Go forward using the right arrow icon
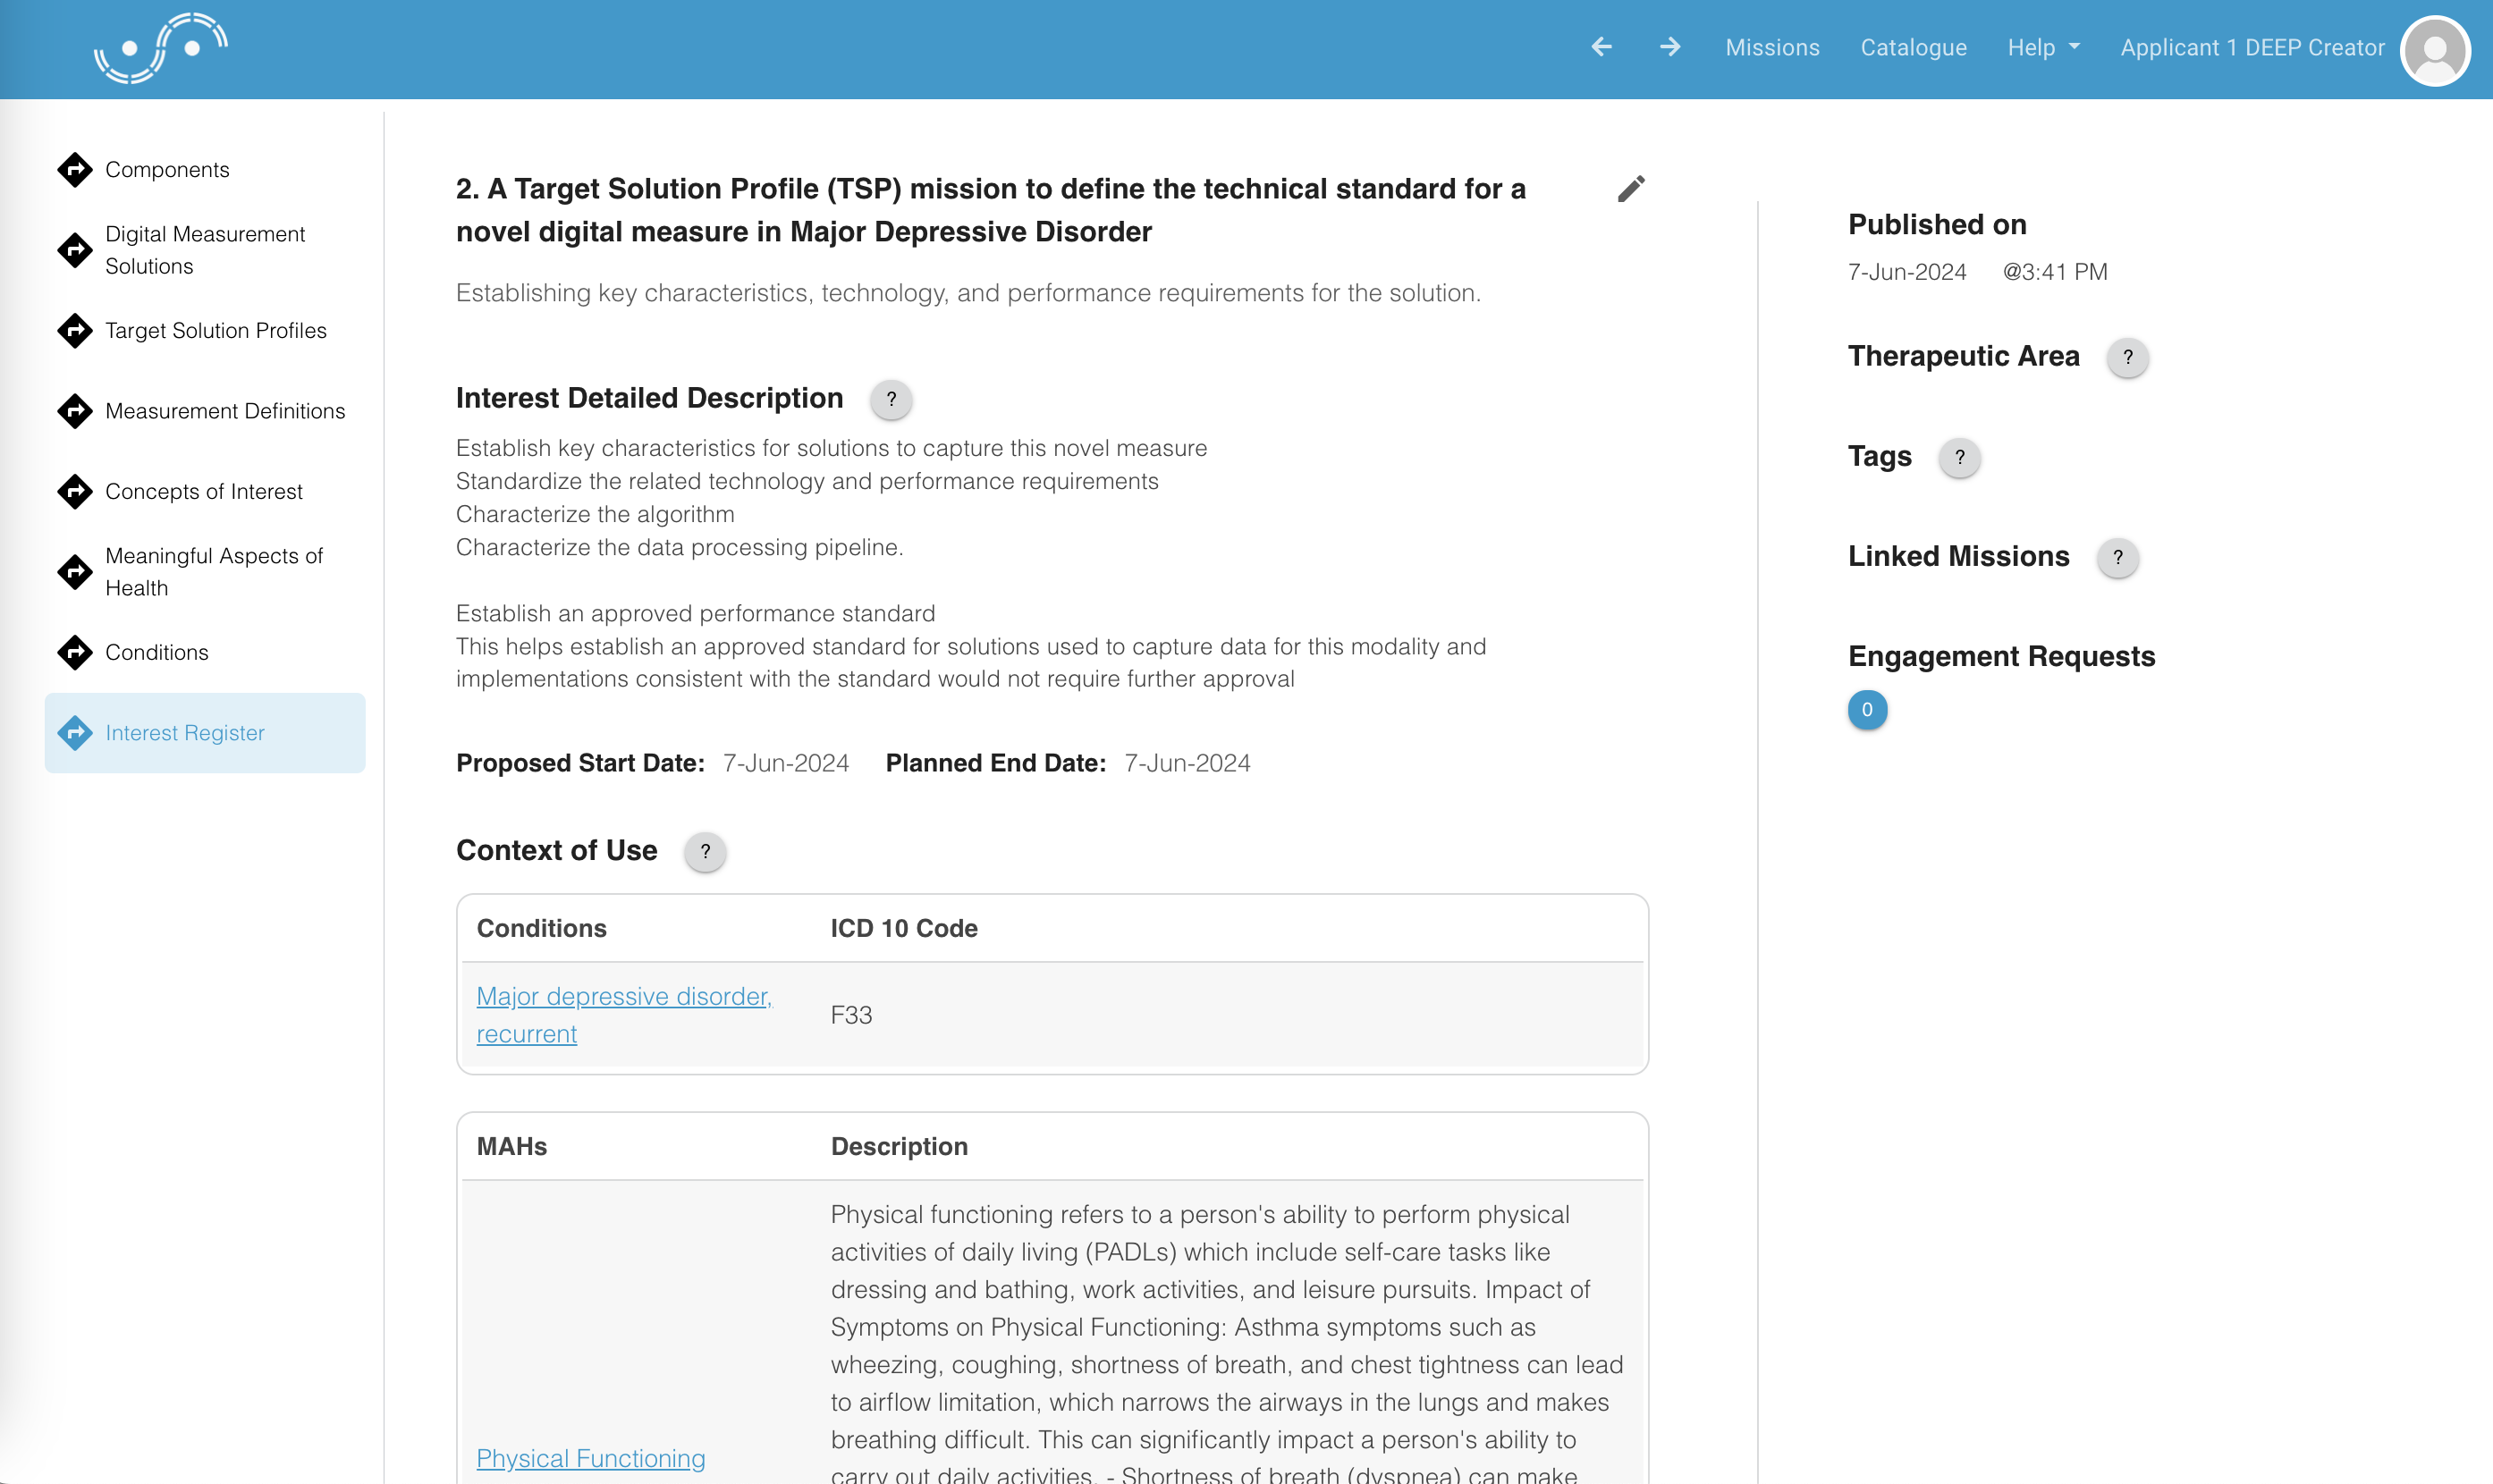 pyautogui.click(x=1670, y=47)
